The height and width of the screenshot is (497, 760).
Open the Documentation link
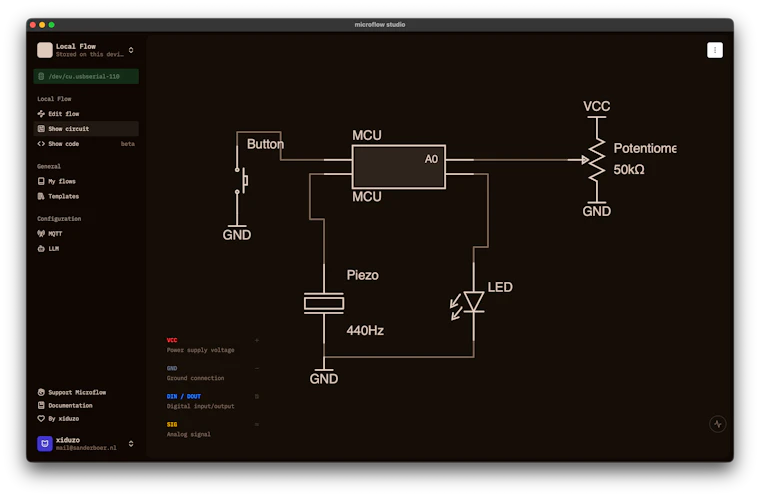(65, 405)
